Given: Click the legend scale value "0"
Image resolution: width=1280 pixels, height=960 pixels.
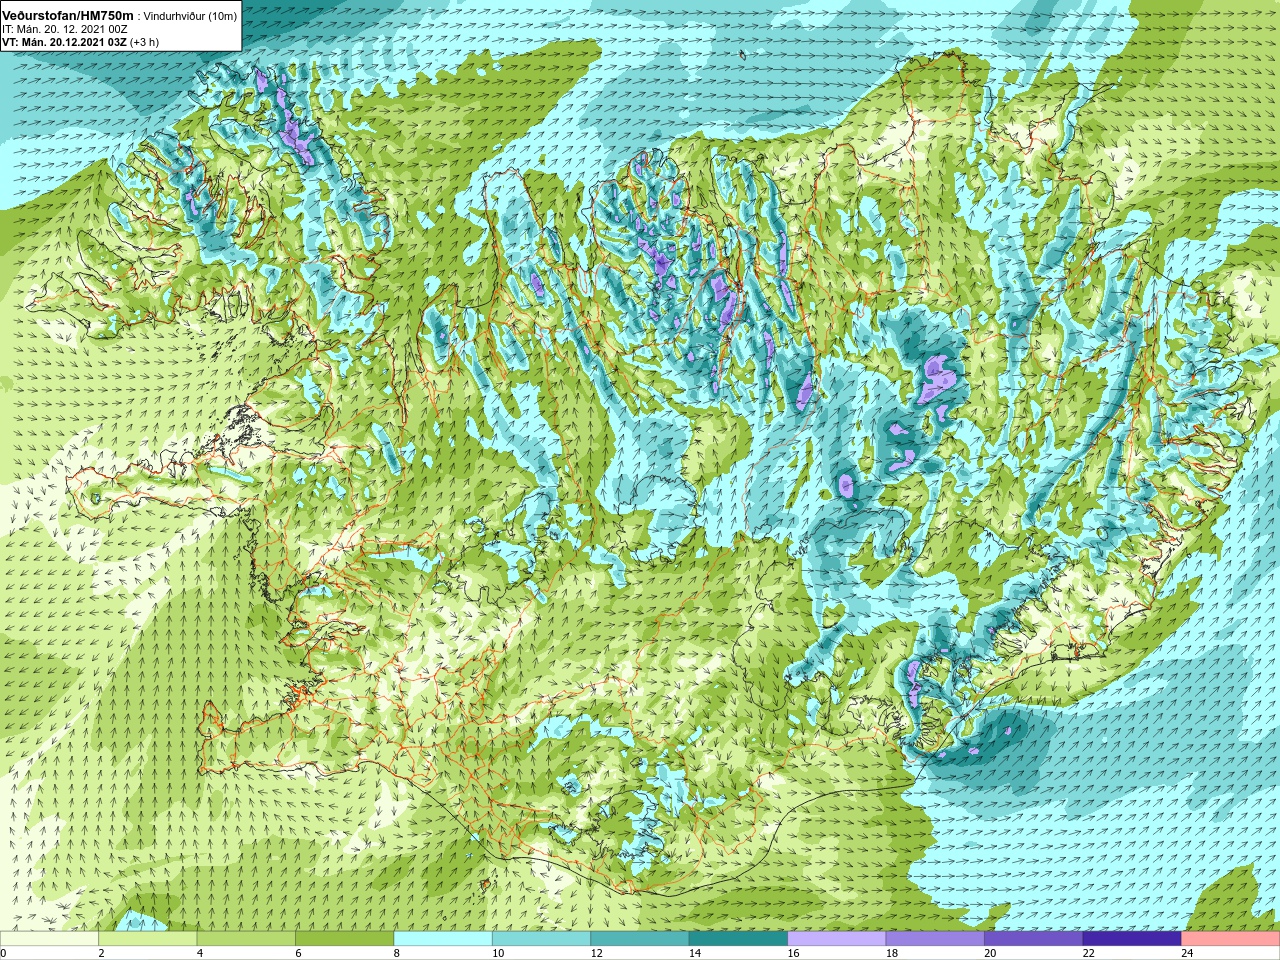Looking at the screenshot, I should pos(4,953).
